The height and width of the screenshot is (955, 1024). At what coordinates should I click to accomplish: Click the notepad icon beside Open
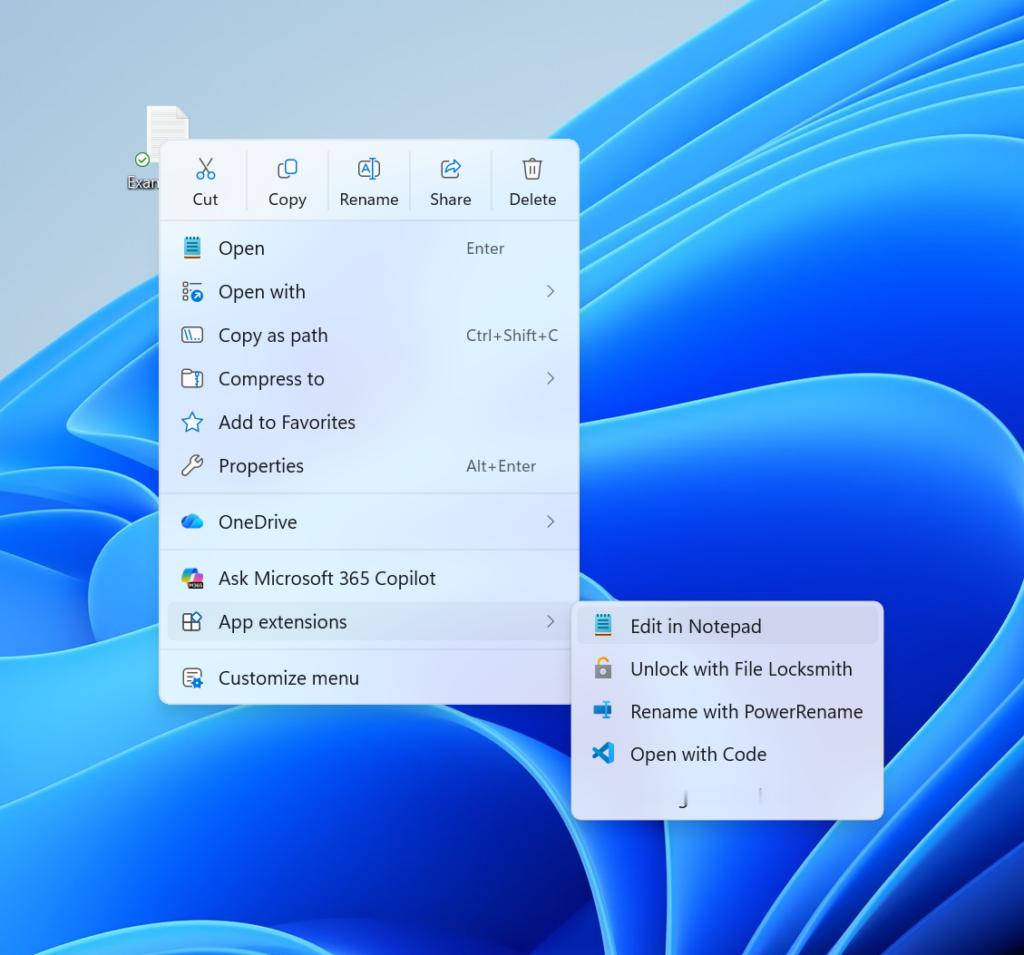pyautogui.click(x=192, y=248)
